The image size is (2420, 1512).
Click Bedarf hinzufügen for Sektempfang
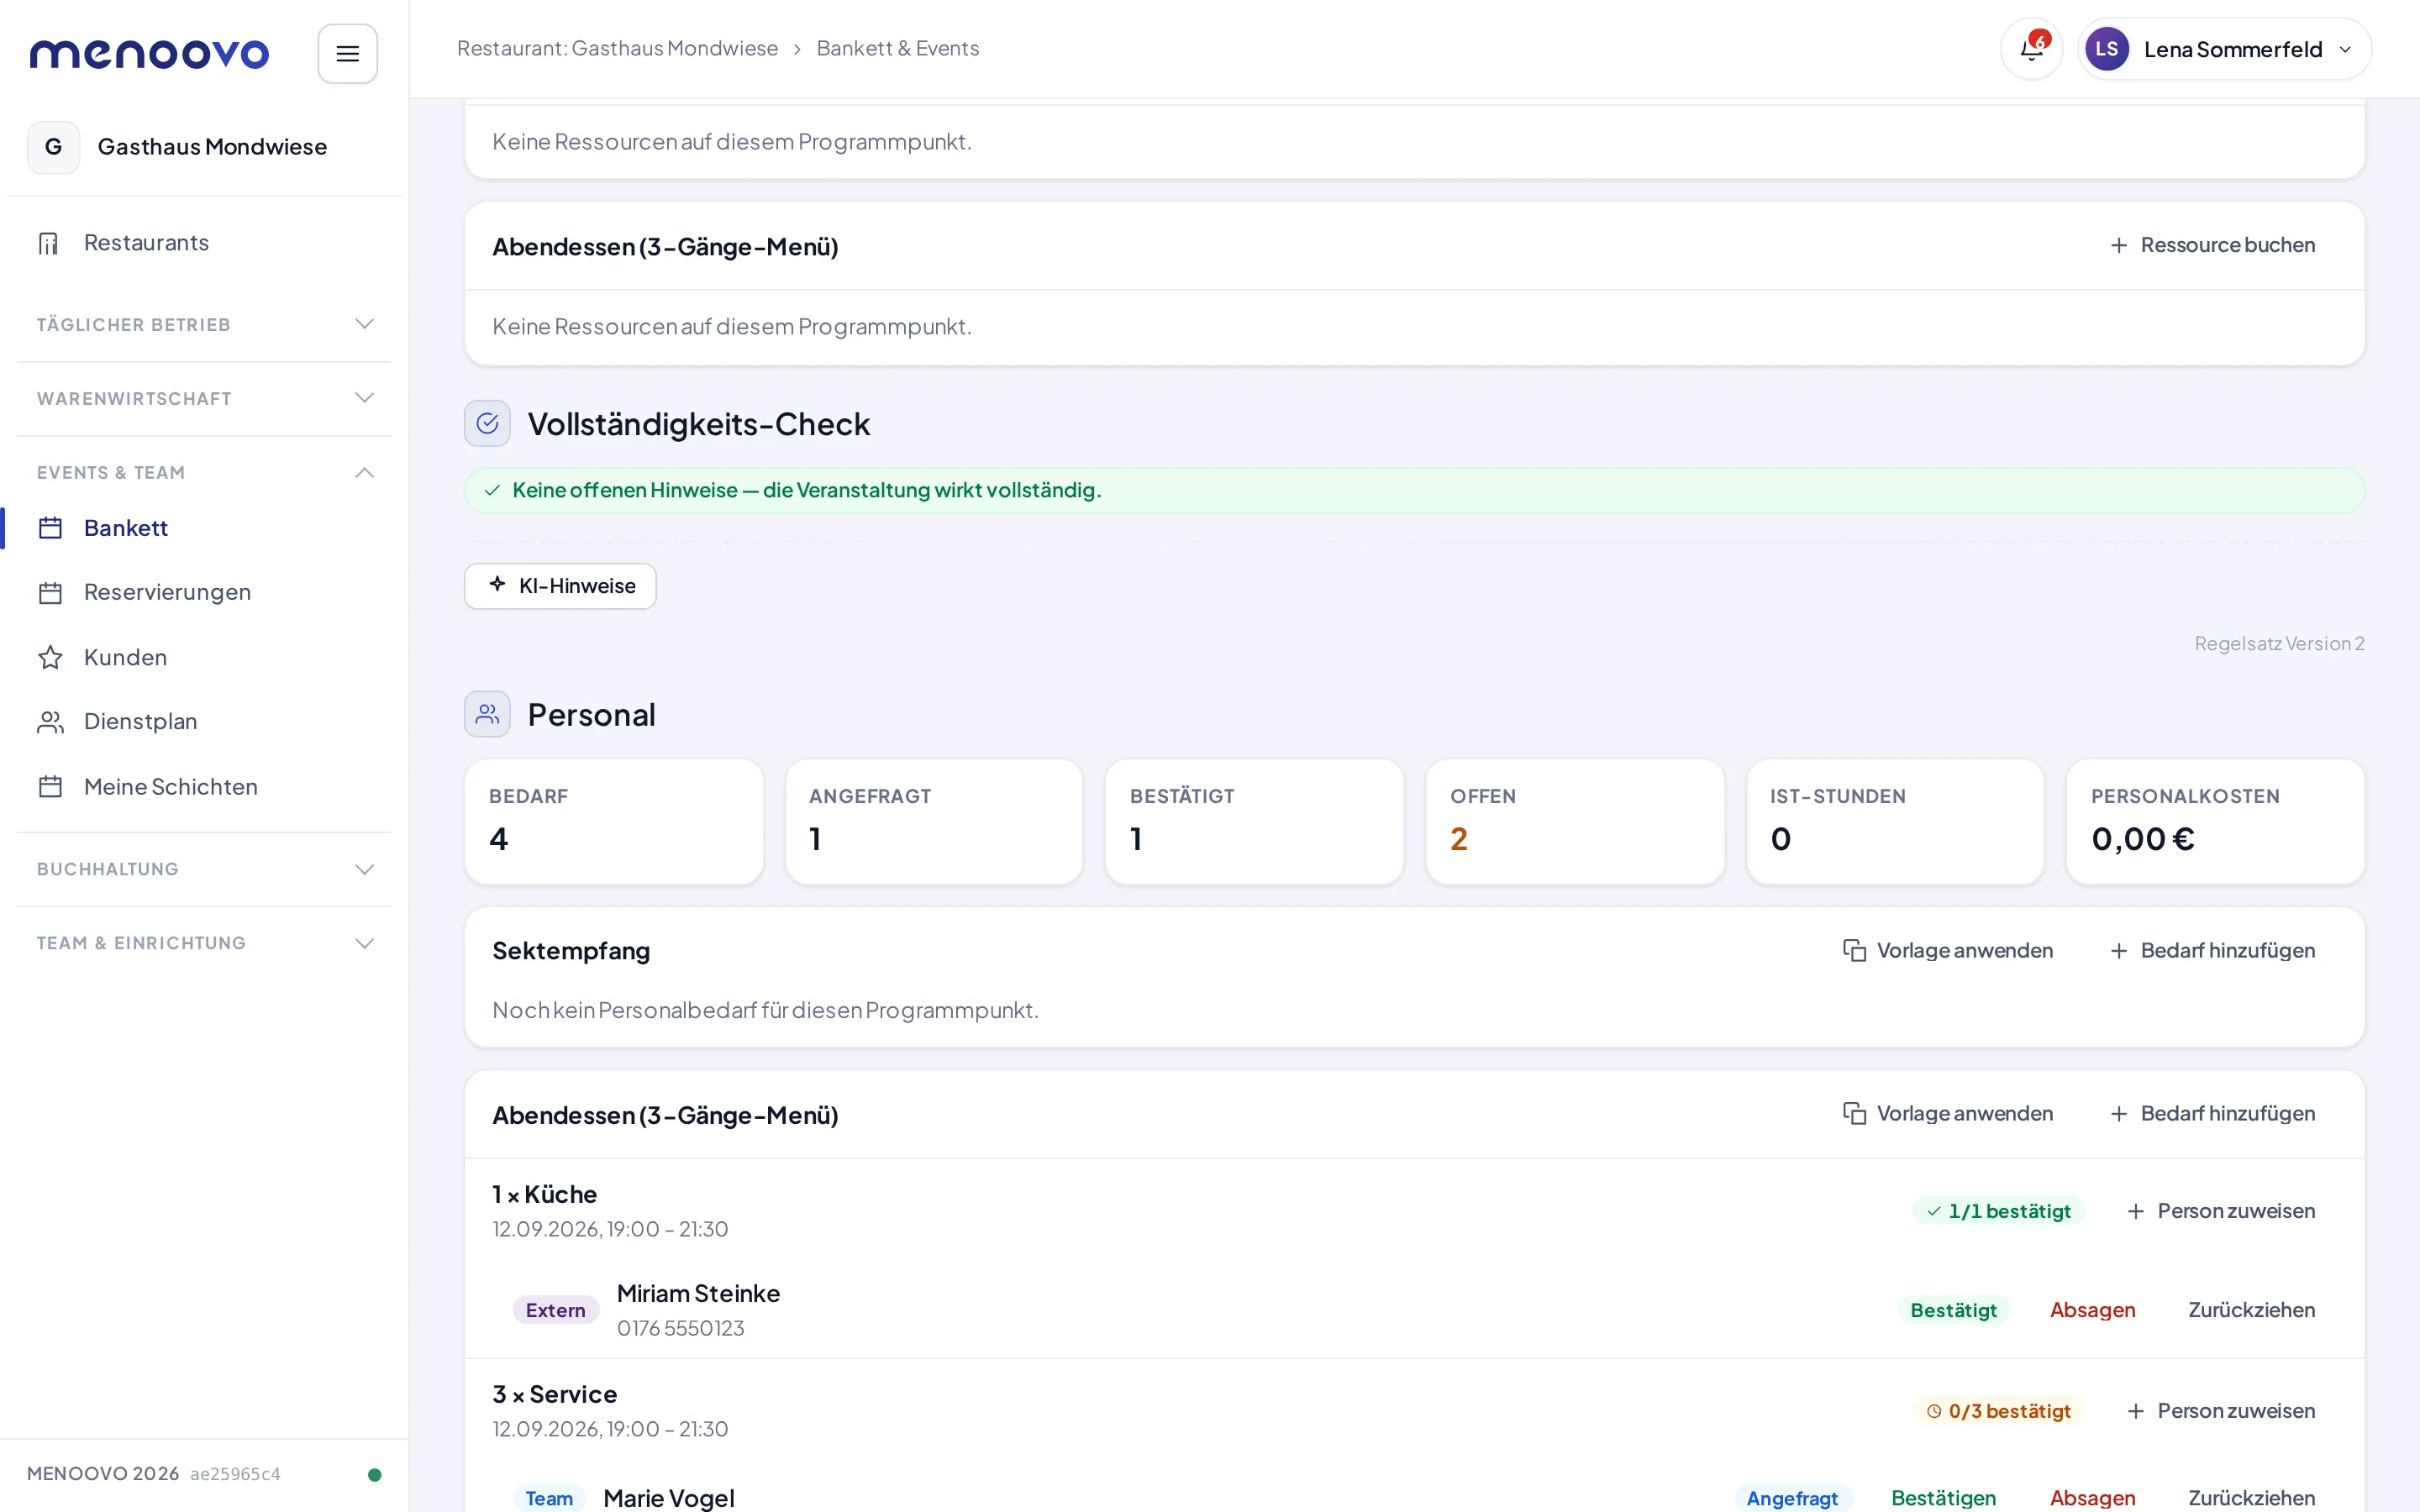tap(2212, 950)
